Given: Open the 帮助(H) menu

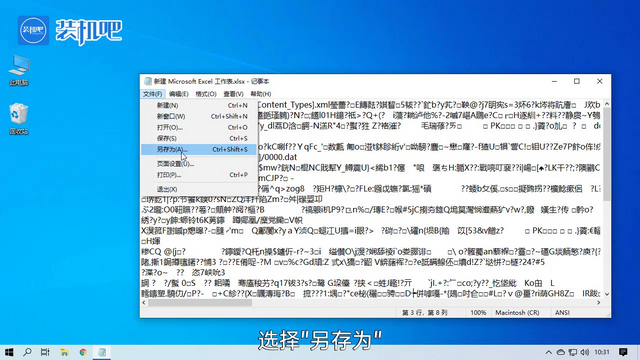Looking at the screenshot, I should 261,94.
